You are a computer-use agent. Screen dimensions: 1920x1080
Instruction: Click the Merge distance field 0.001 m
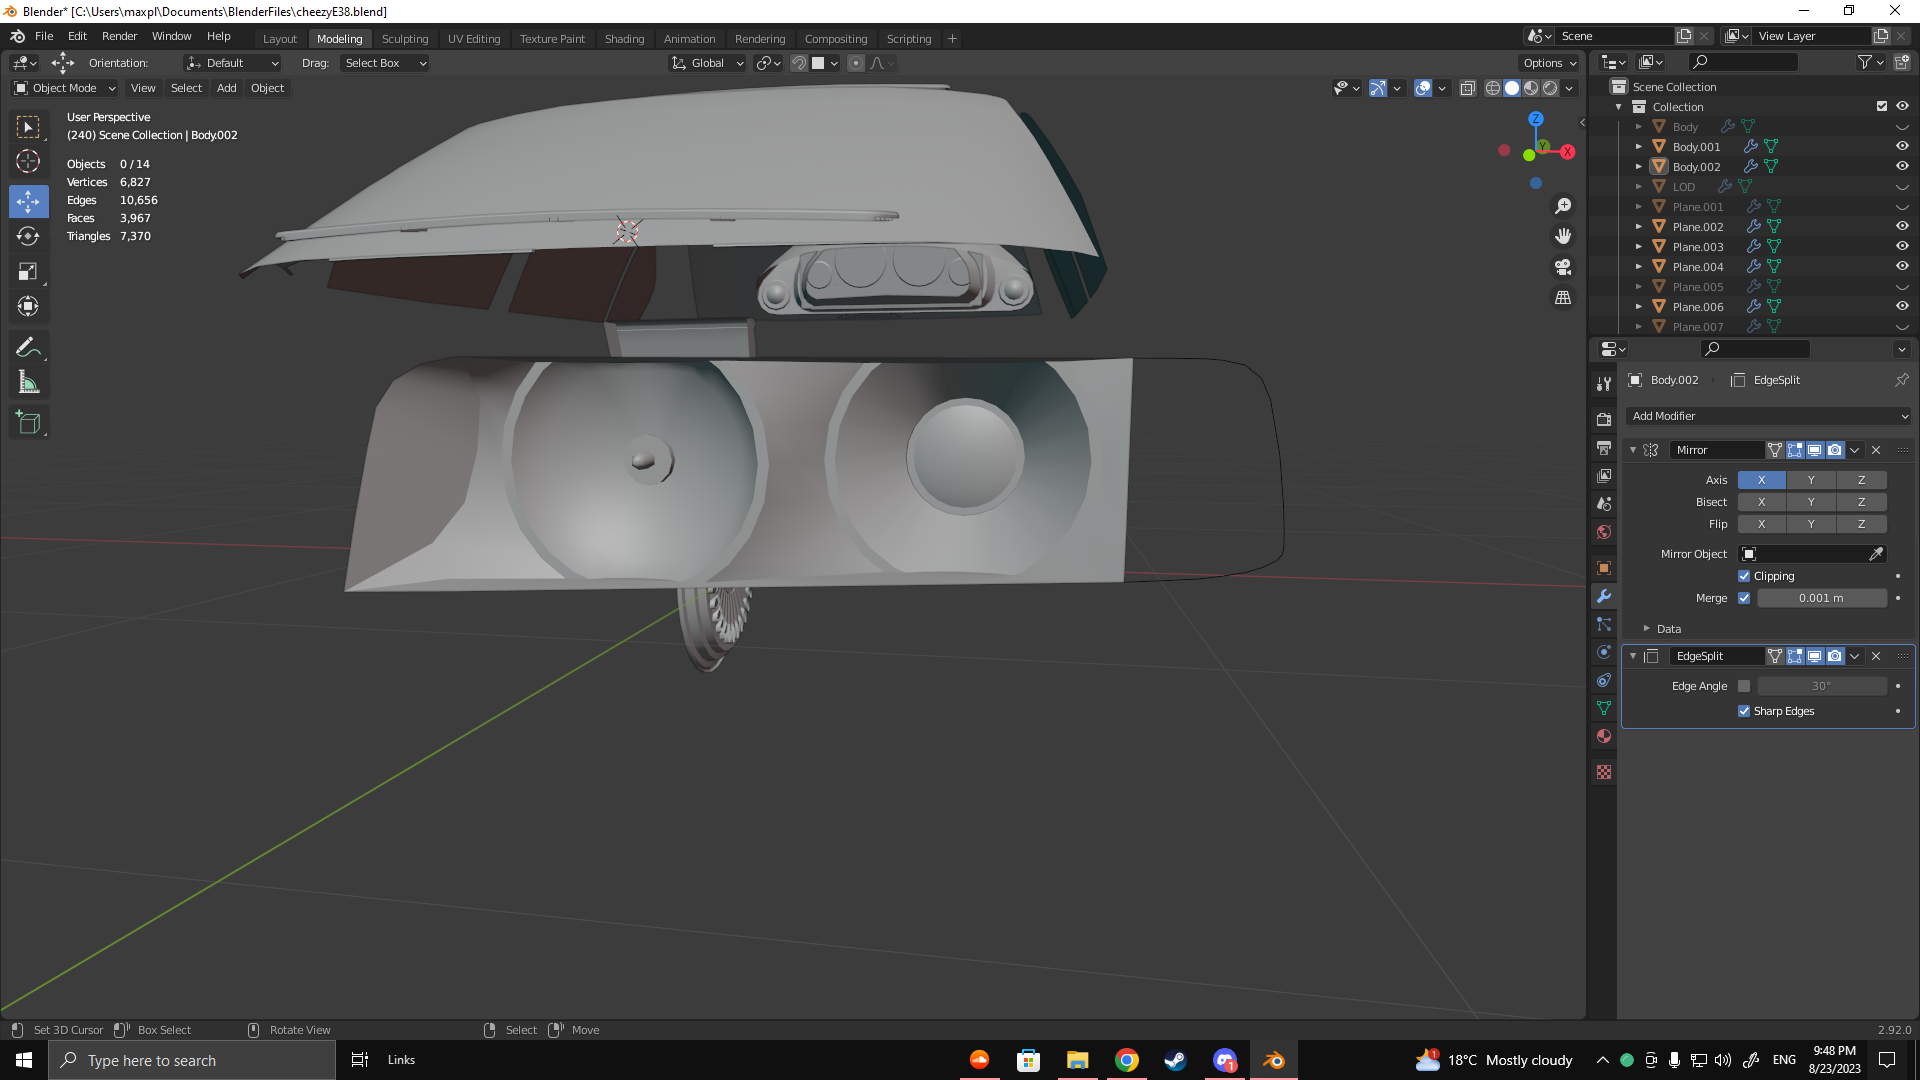[x=1821, y=598]
